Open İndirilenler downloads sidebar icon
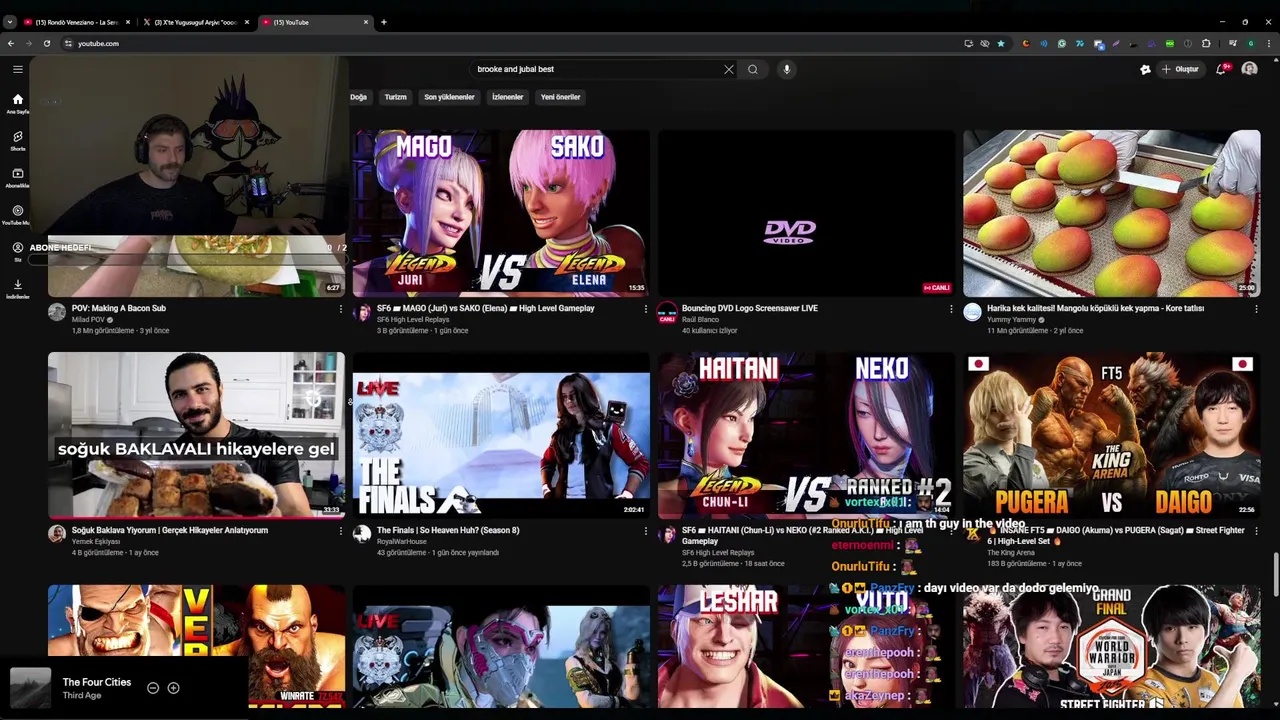 (x=17, y=288)
